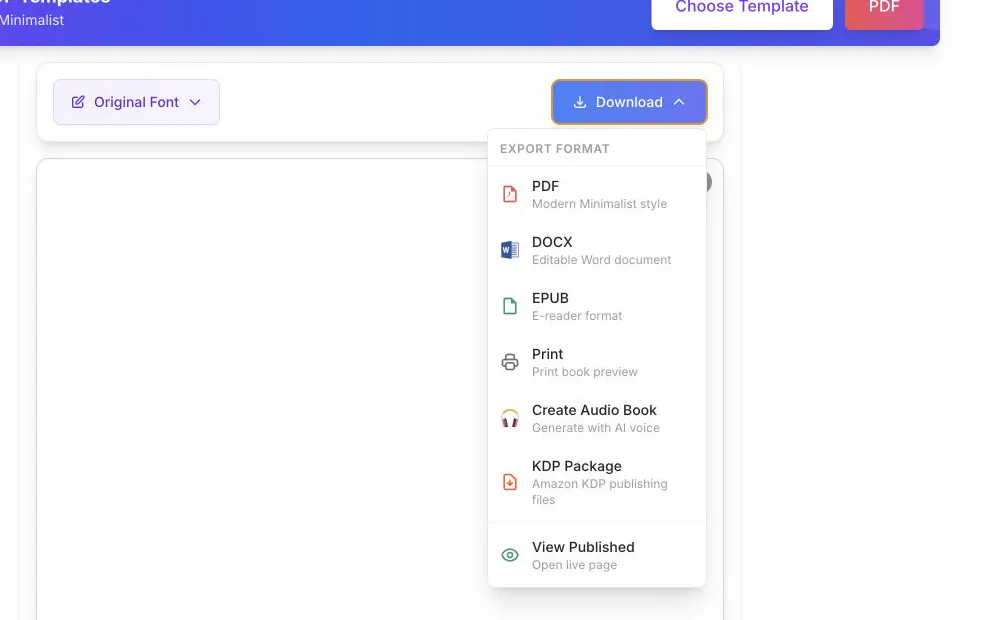
Task: Click the eye icon for View Published
Action: [x=510, y=555]
